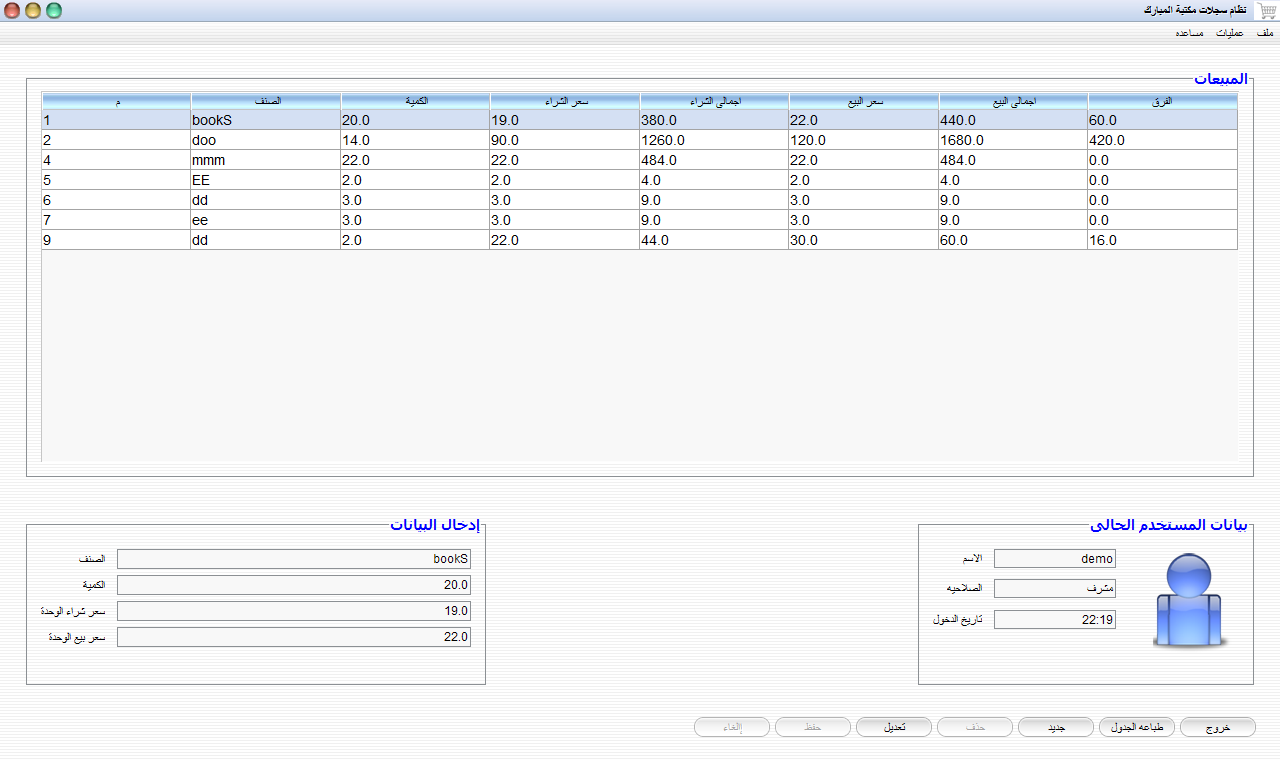Click the خروج (Exit) button
This screenshot has width=1280, height=760.
point(1218,727)
